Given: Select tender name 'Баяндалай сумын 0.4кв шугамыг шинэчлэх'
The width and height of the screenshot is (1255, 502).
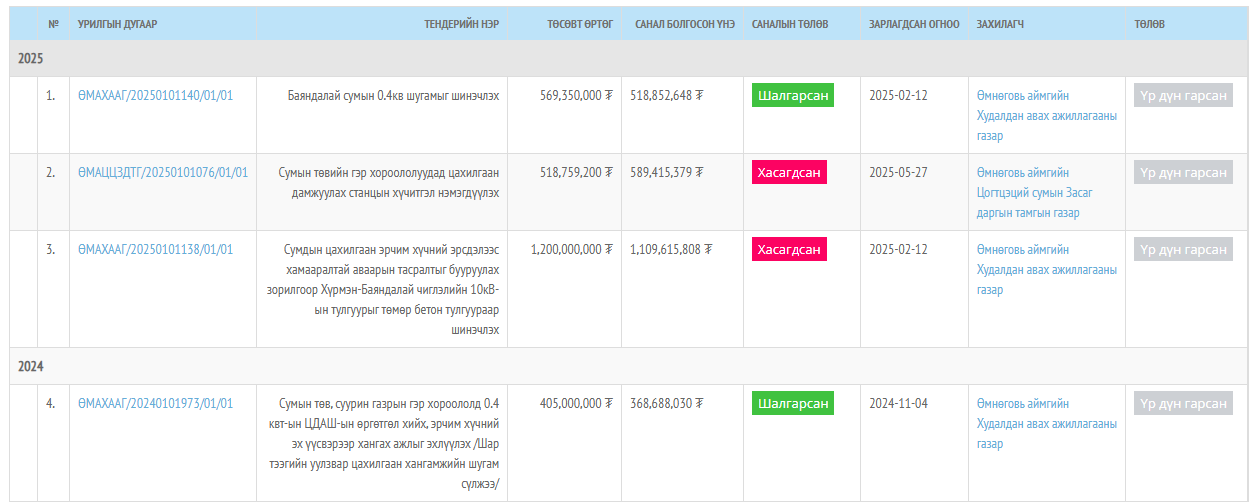Looking at the screenshot, I should pos(393,96).
